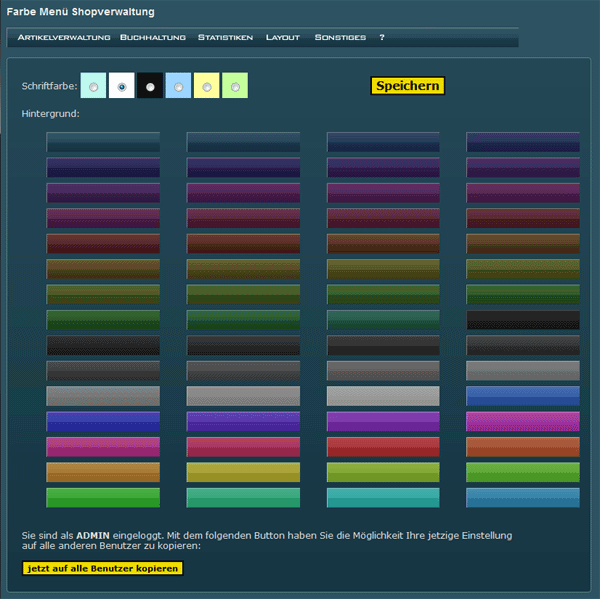Select the crimson-rose swatch left of red
Screen dimensions: 600x599
click(x=243, y=447)
